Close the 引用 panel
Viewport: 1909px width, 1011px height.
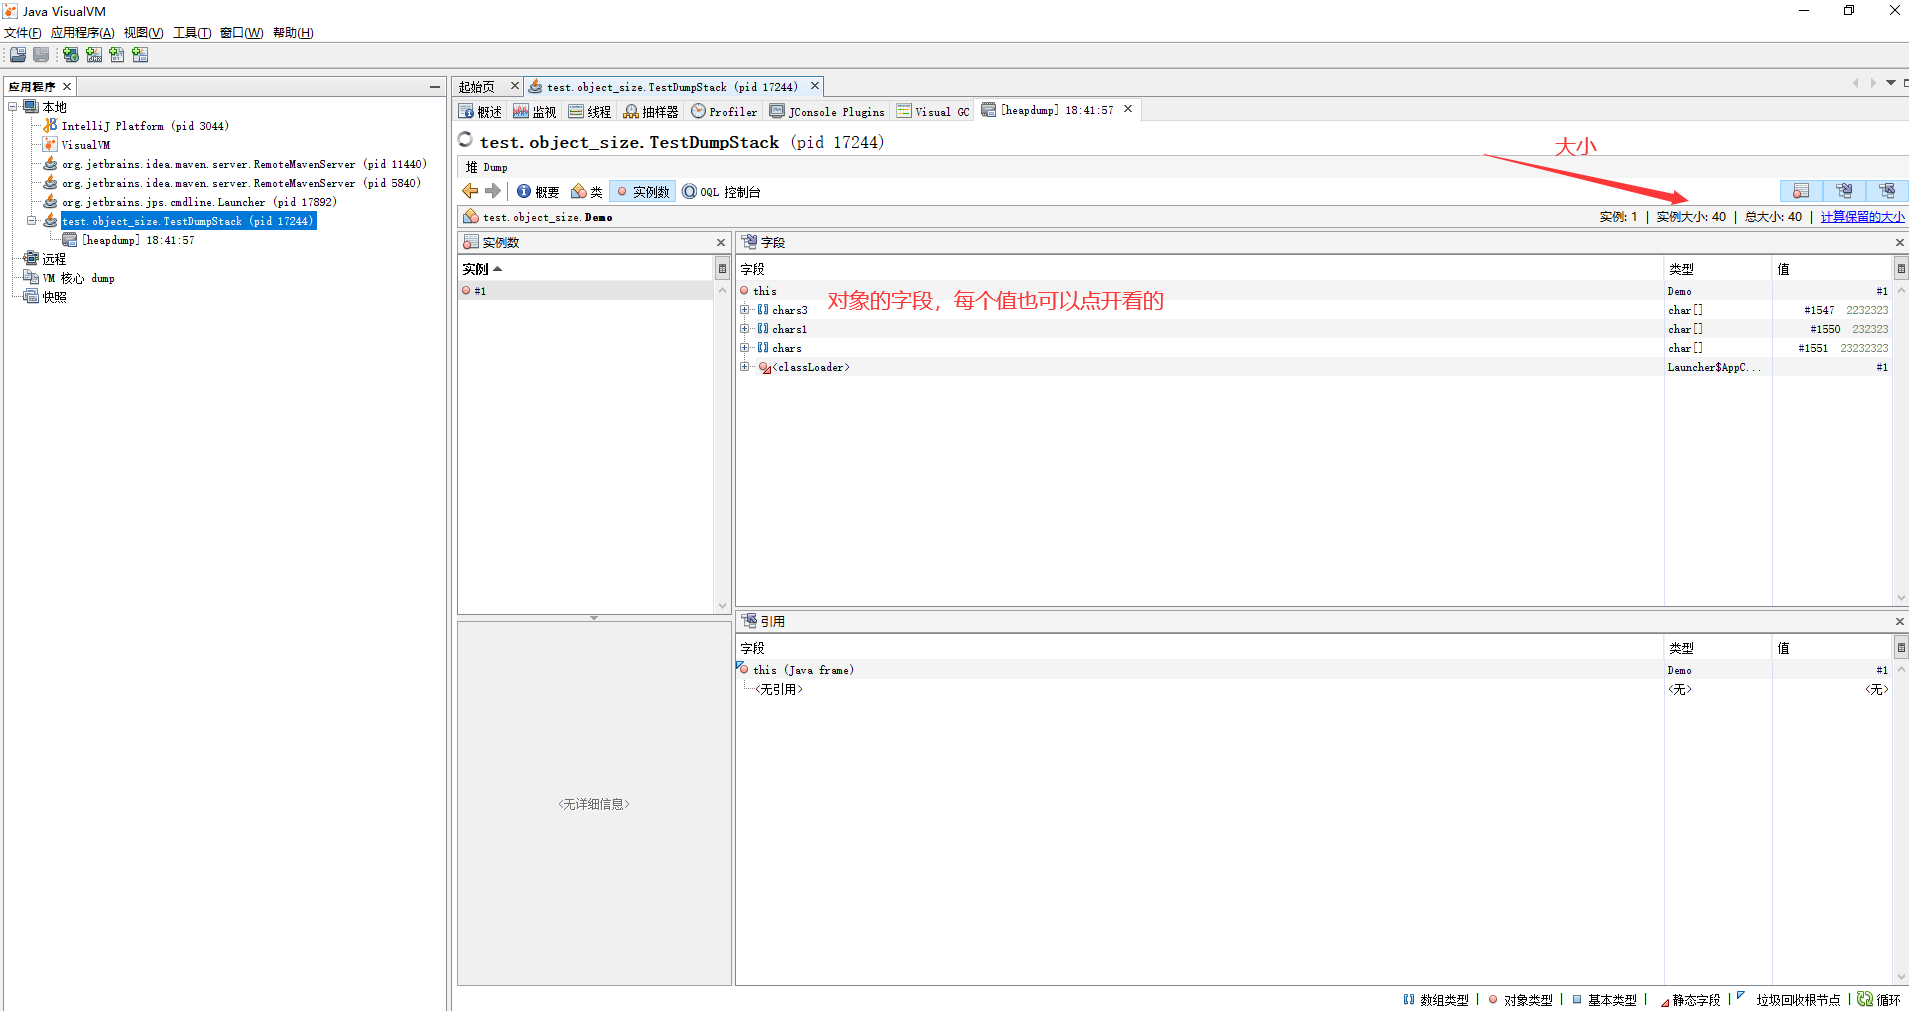coord(1899,622)
